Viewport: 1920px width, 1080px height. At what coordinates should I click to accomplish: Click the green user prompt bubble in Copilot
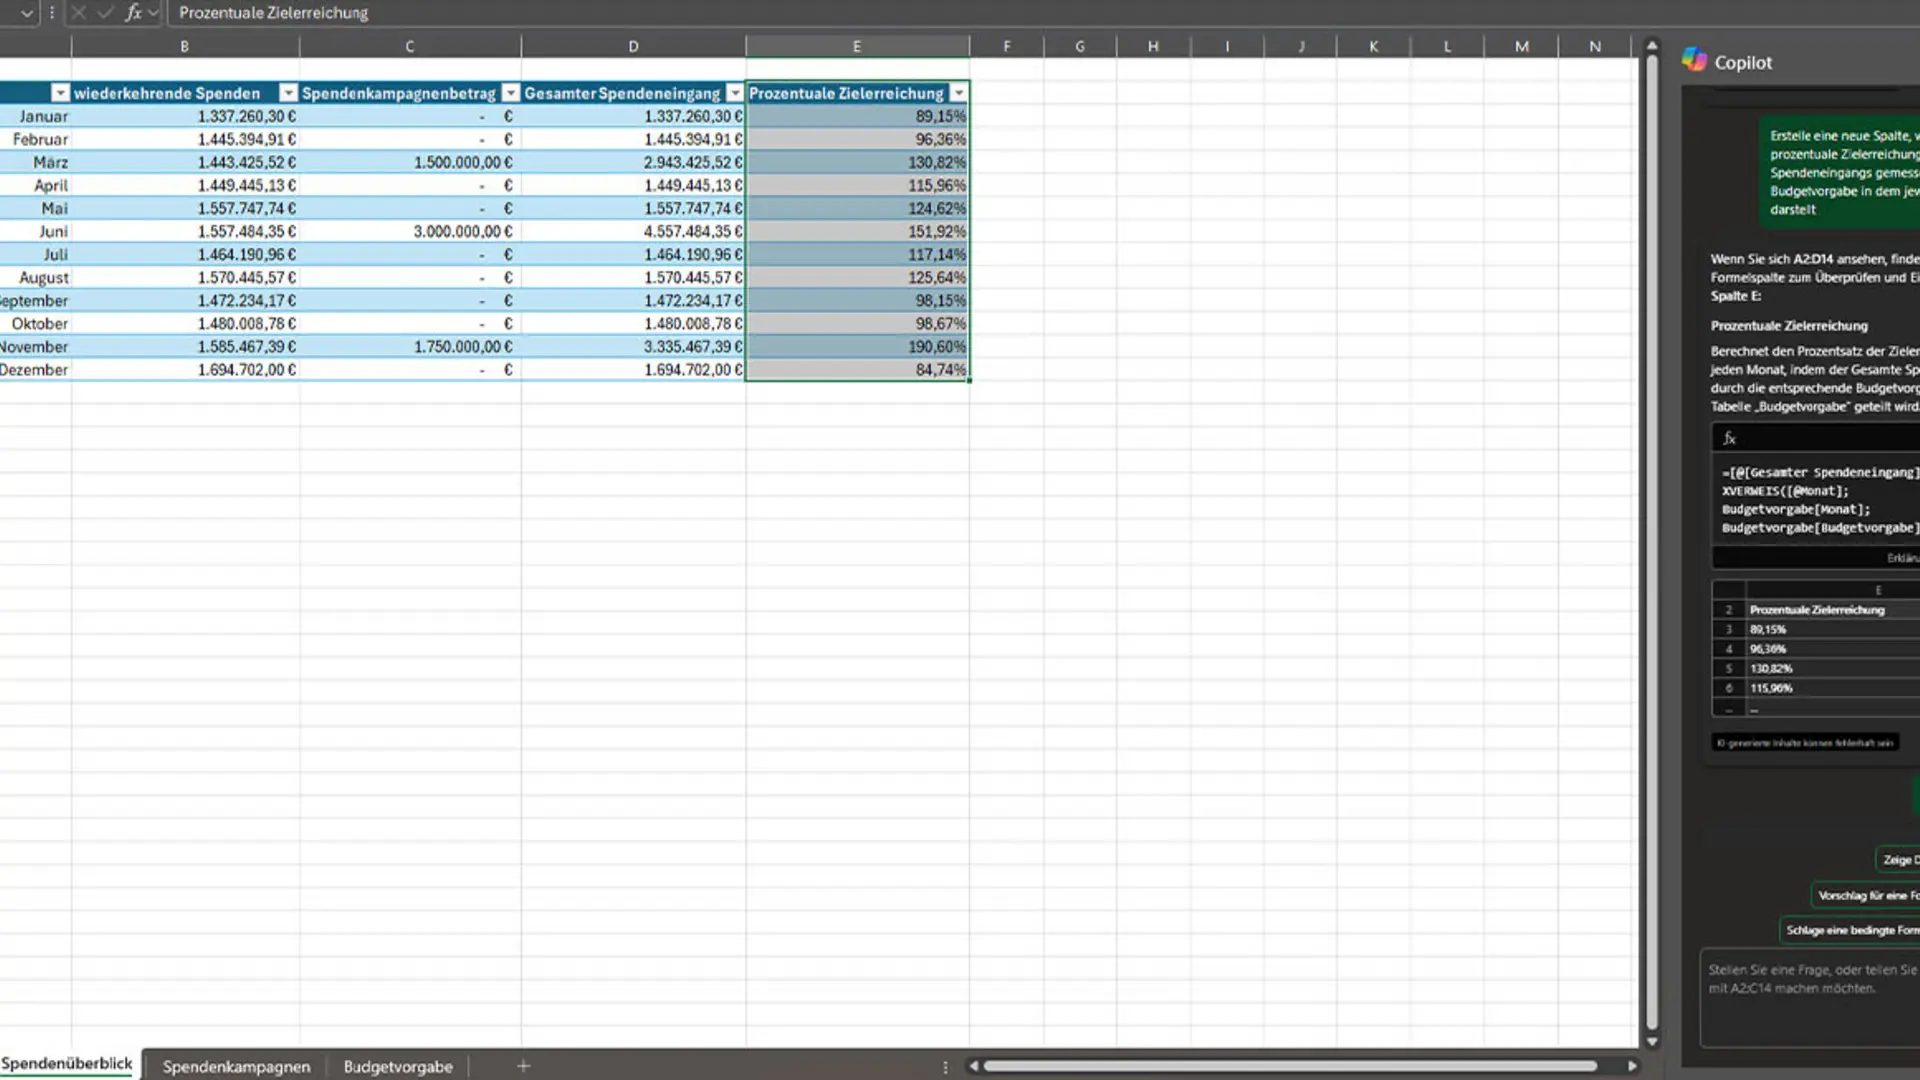tap(1840, 172)
